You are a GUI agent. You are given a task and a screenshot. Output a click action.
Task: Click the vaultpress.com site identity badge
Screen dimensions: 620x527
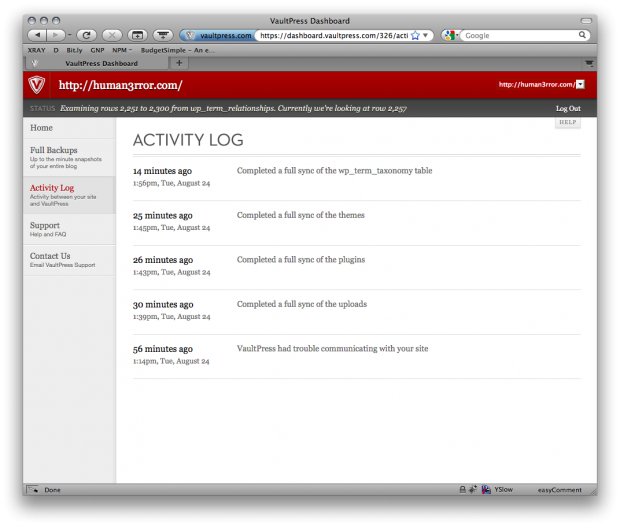point(219,36)
